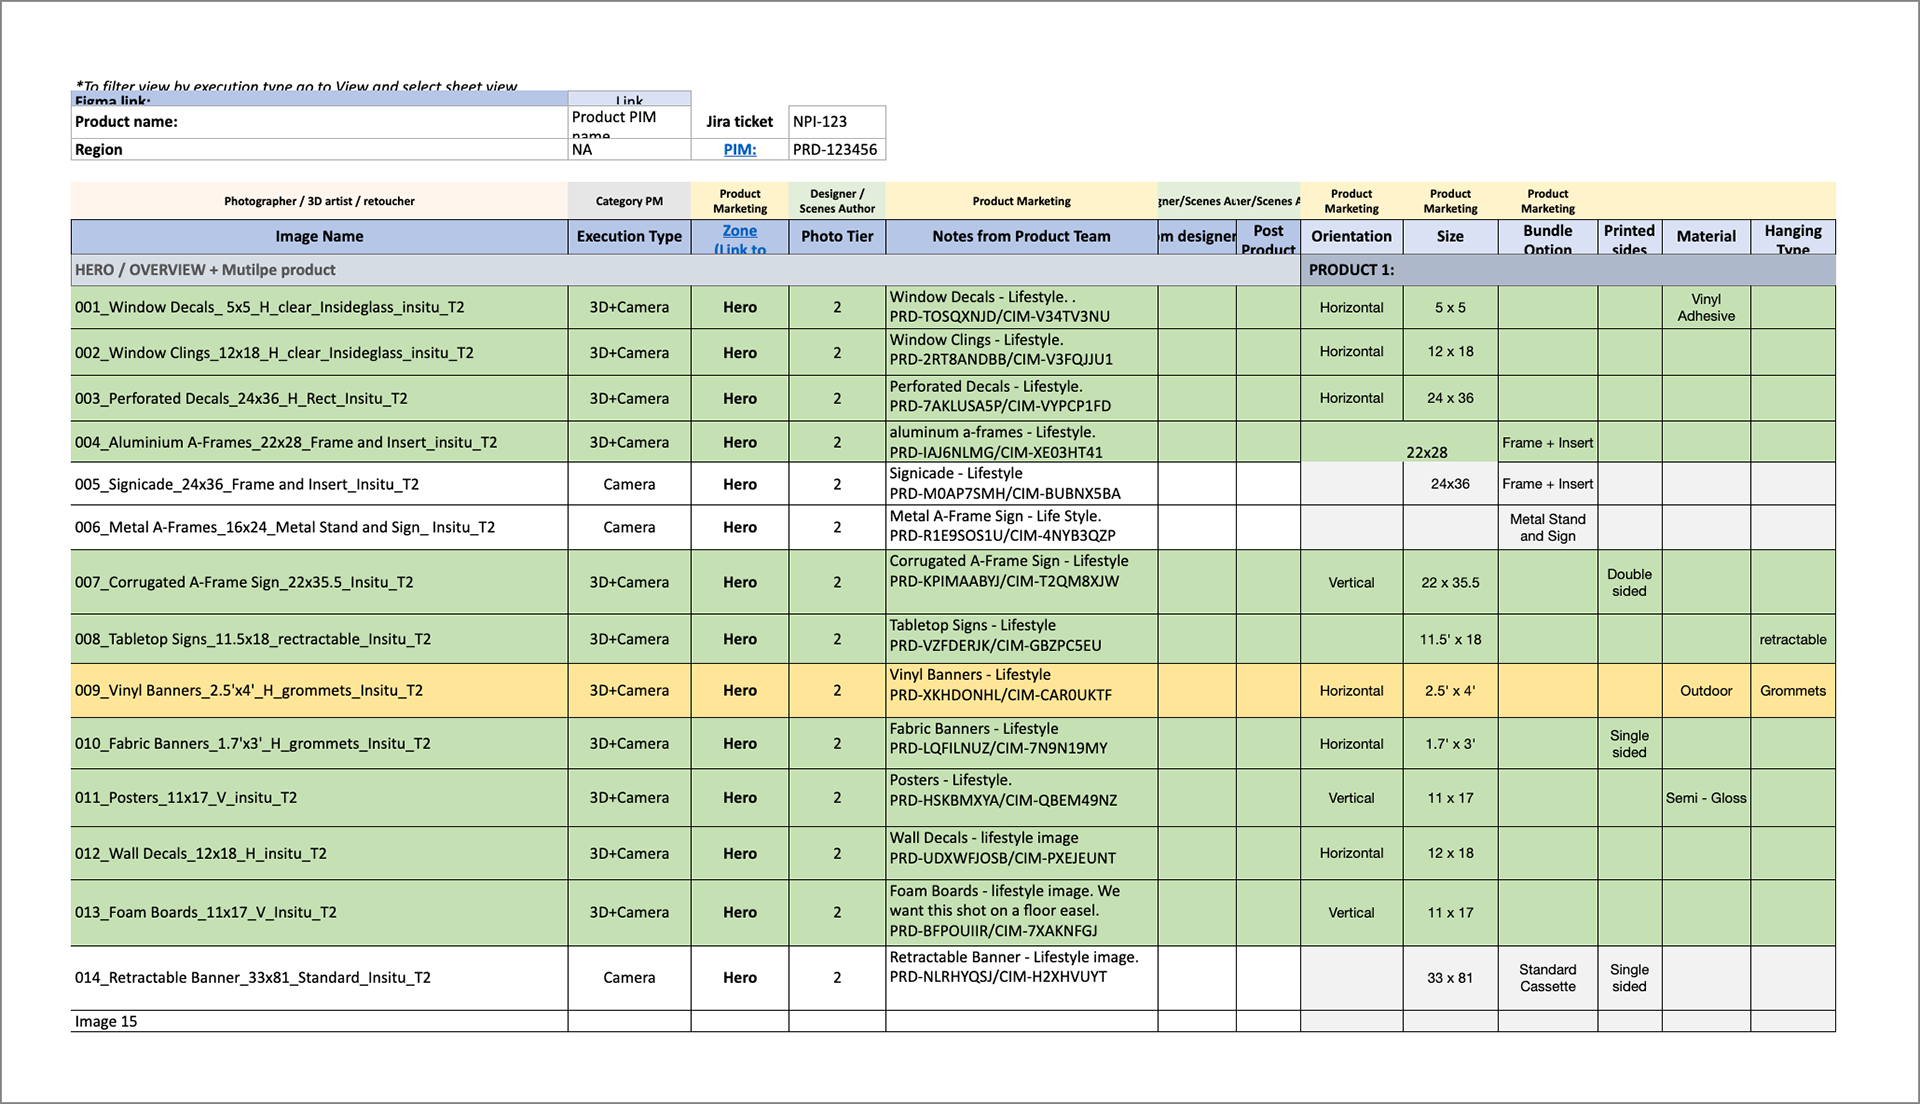This screenshot has height=1104, width=1920.
Task: Click the PRODUCT 1: section header
Action: 1568,270
